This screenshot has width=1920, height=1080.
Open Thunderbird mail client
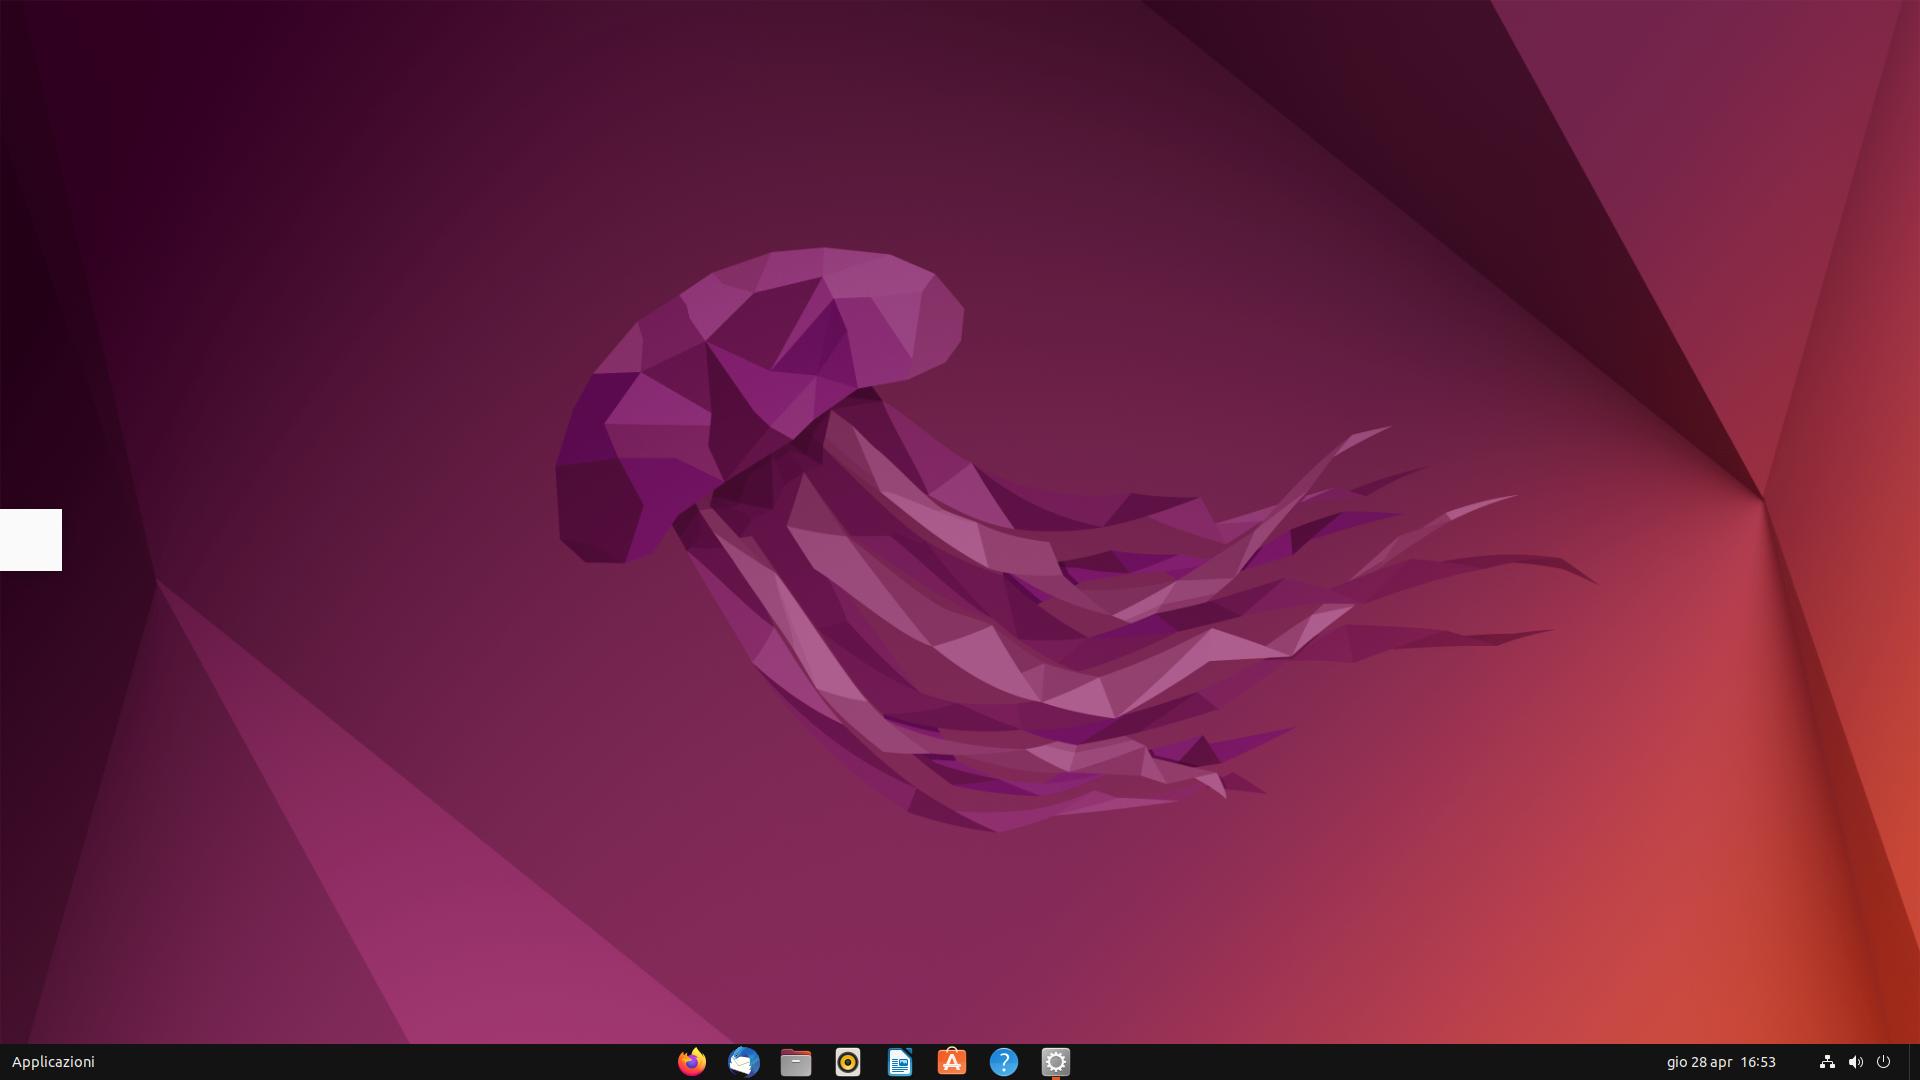744,1062
